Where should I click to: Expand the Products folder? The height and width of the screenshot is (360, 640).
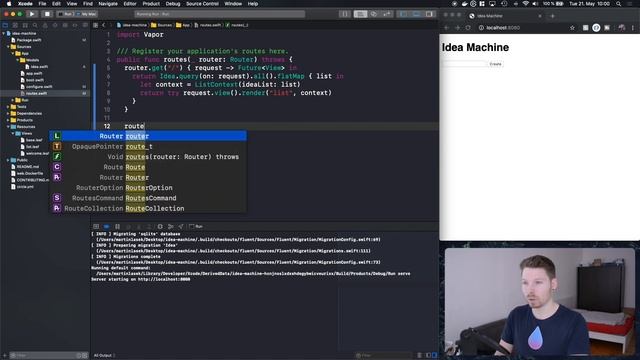[x=8, y=120]
